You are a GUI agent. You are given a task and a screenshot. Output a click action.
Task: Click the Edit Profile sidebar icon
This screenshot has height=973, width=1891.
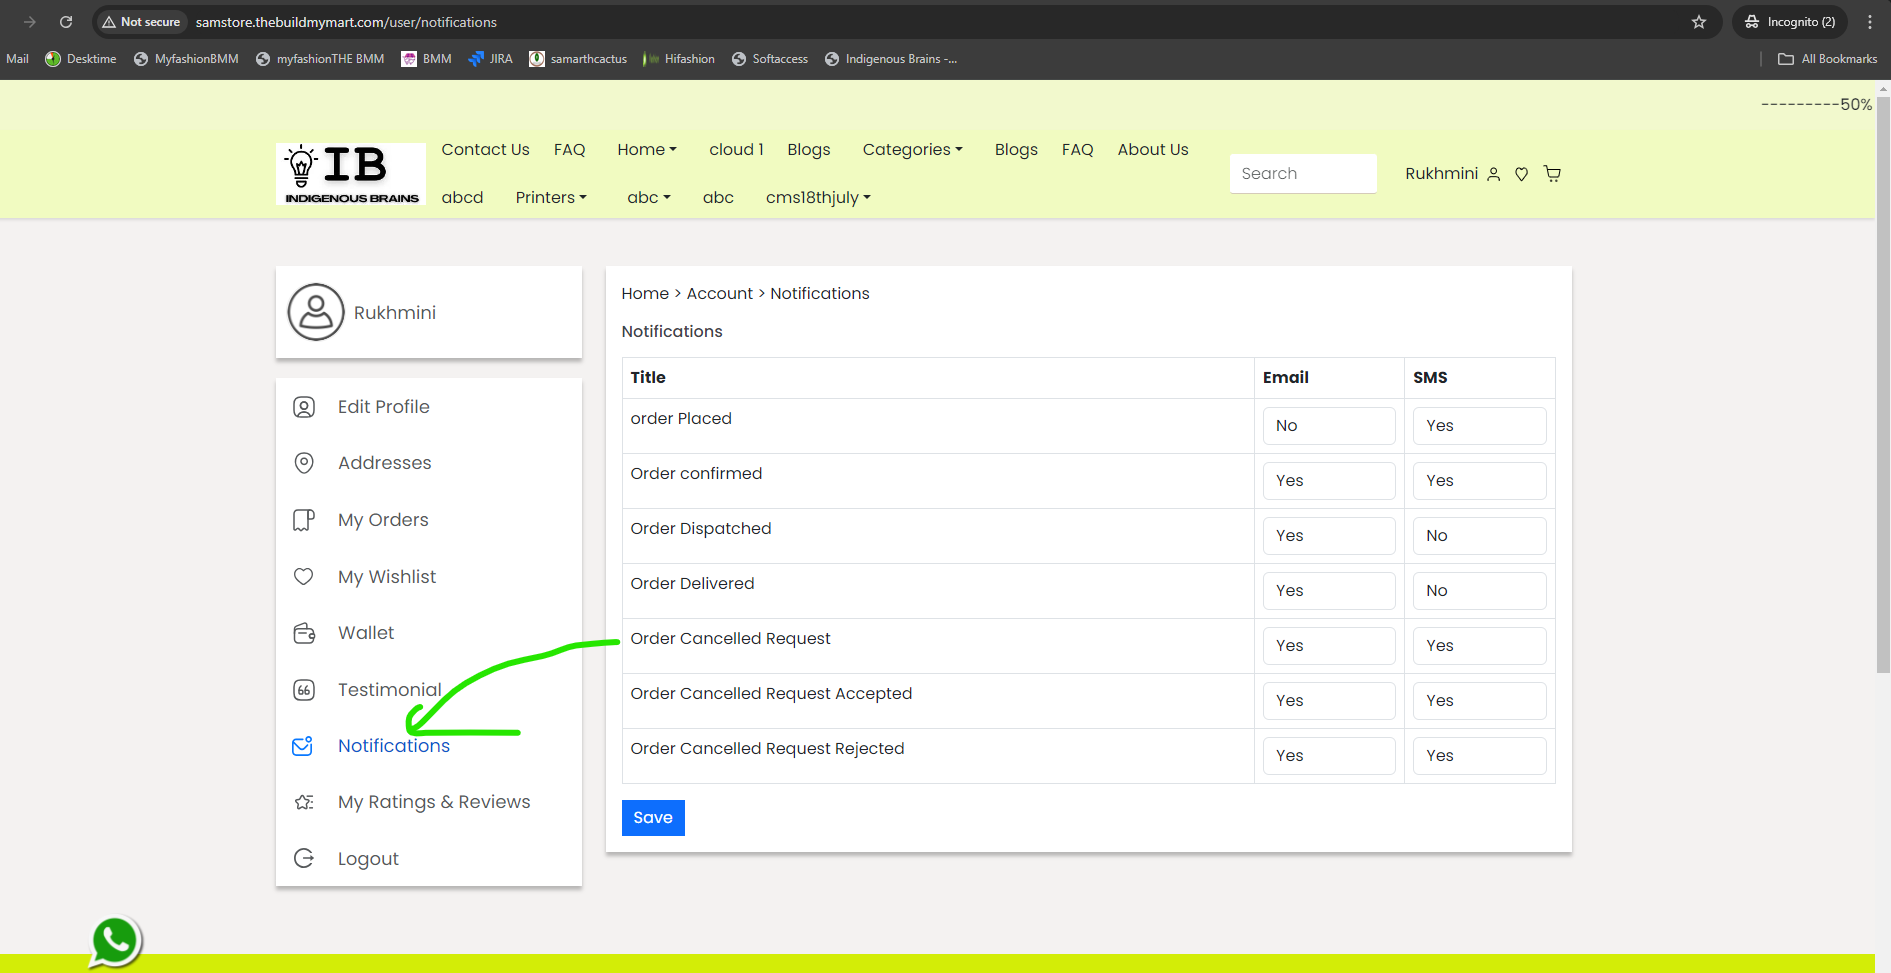tap(304, 407)
